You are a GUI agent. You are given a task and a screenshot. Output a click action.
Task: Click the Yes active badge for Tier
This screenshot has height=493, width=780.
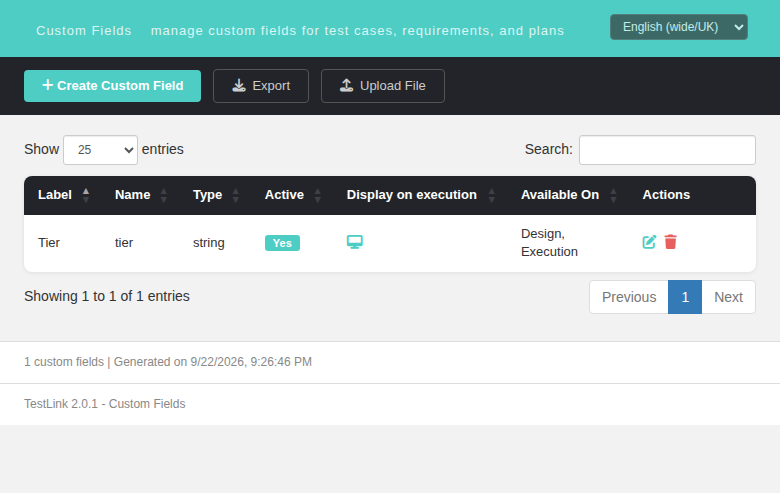pyautogui.click(x=282, y=243)
